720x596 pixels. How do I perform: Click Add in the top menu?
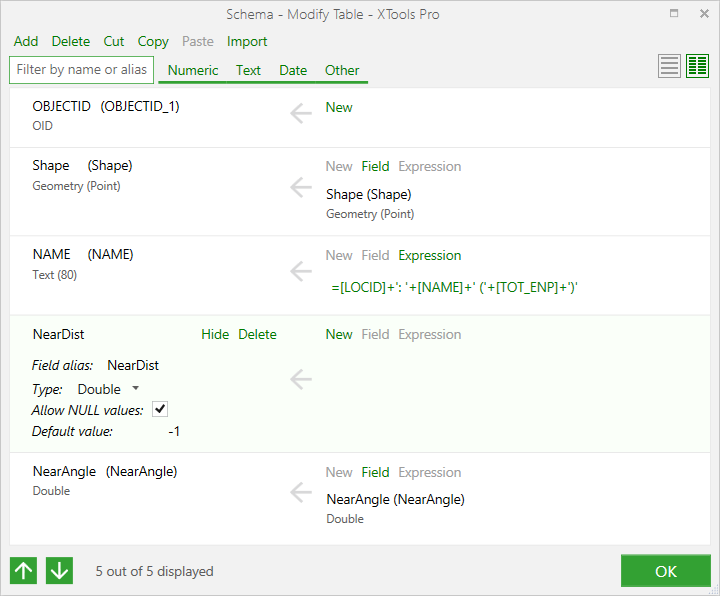[x=26, y=41]
